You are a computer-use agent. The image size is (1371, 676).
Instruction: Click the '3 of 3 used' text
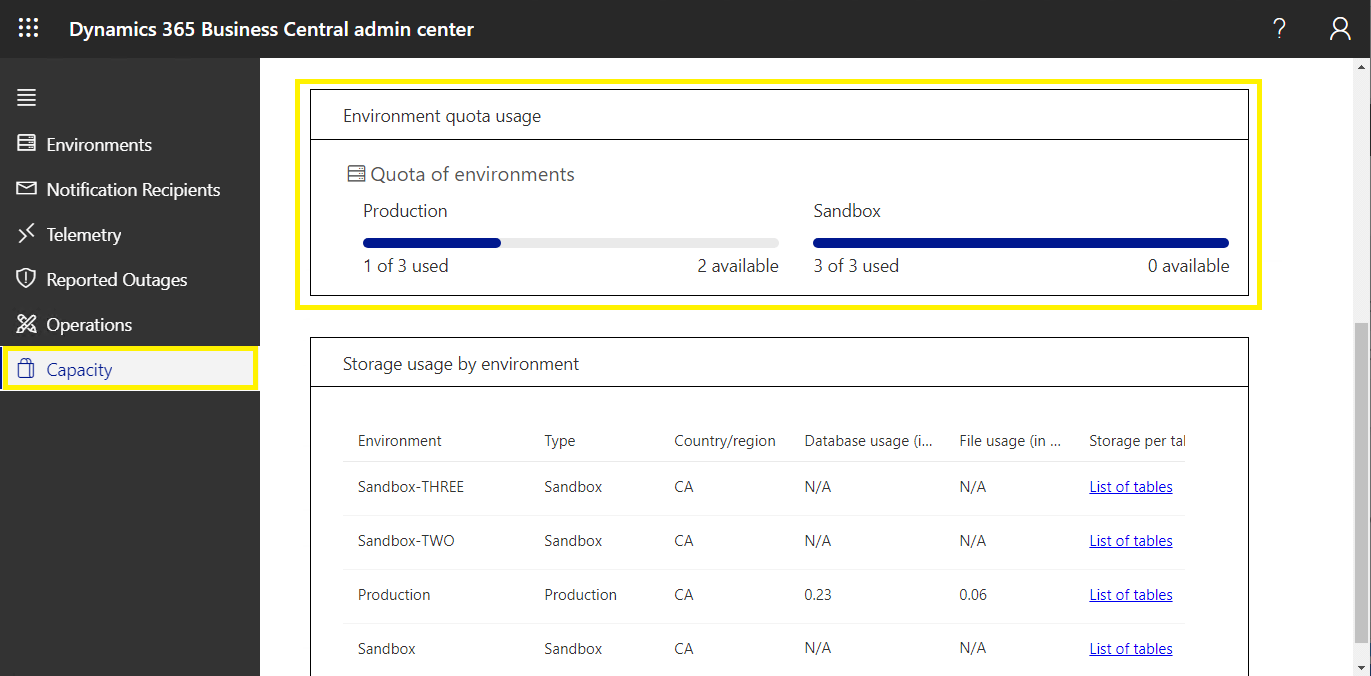tap(856, 266)
